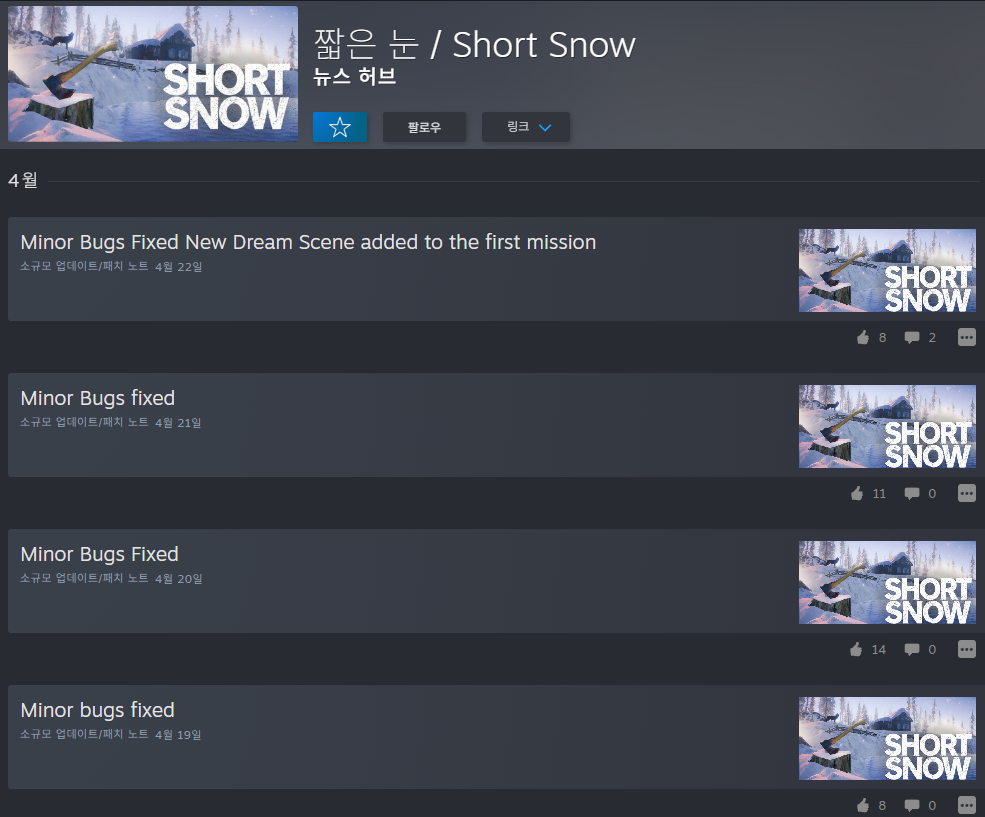The height and width of the screenshot is (817, 985).
Task: Like the April 20 post with 14 thumbs
Action: pos(868,649)
